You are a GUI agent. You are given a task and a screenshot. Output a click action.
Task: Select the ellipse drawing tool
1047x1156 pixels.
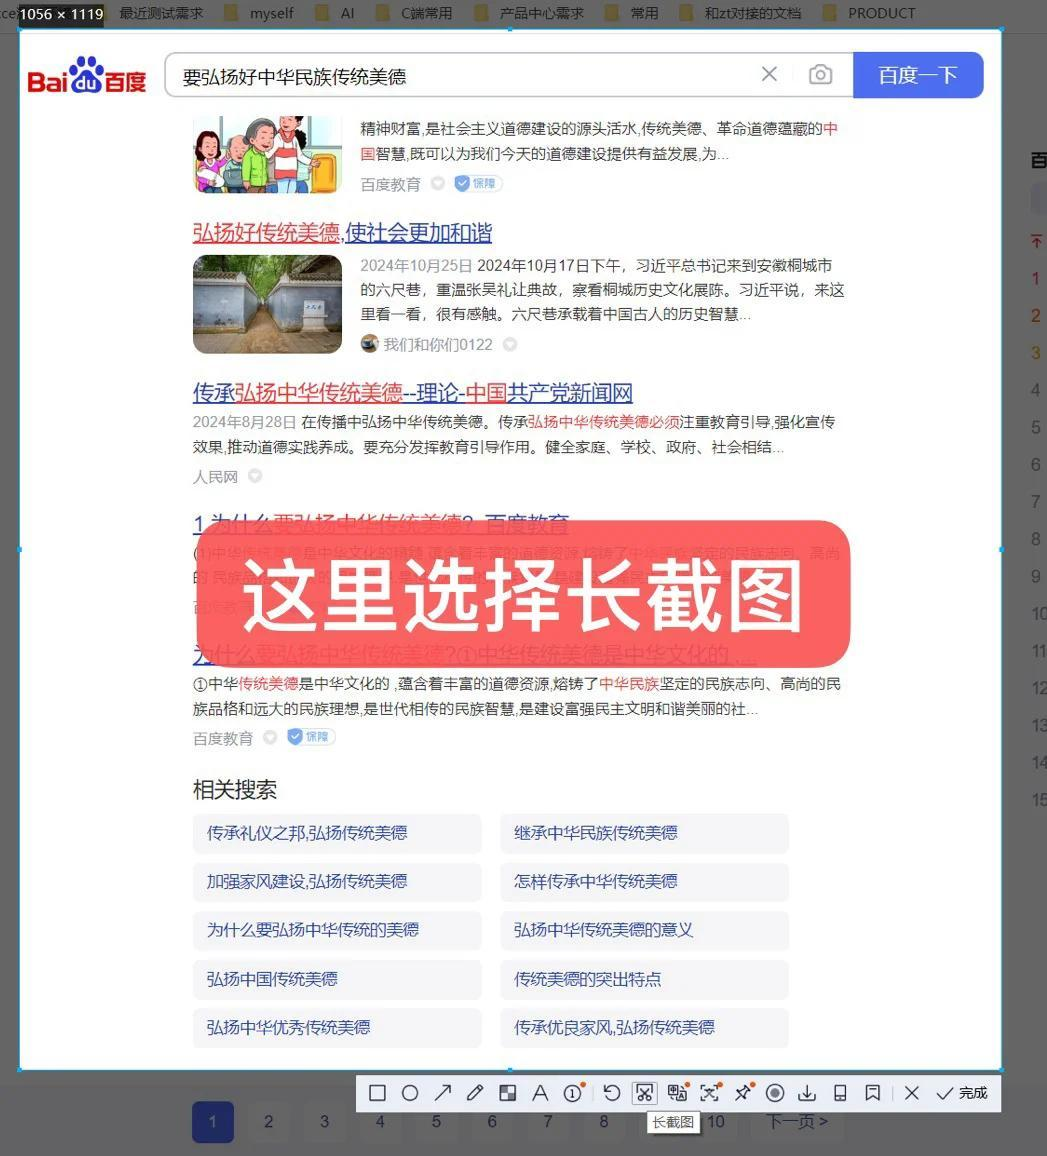pyautogui.click(x=410, y=1093)
